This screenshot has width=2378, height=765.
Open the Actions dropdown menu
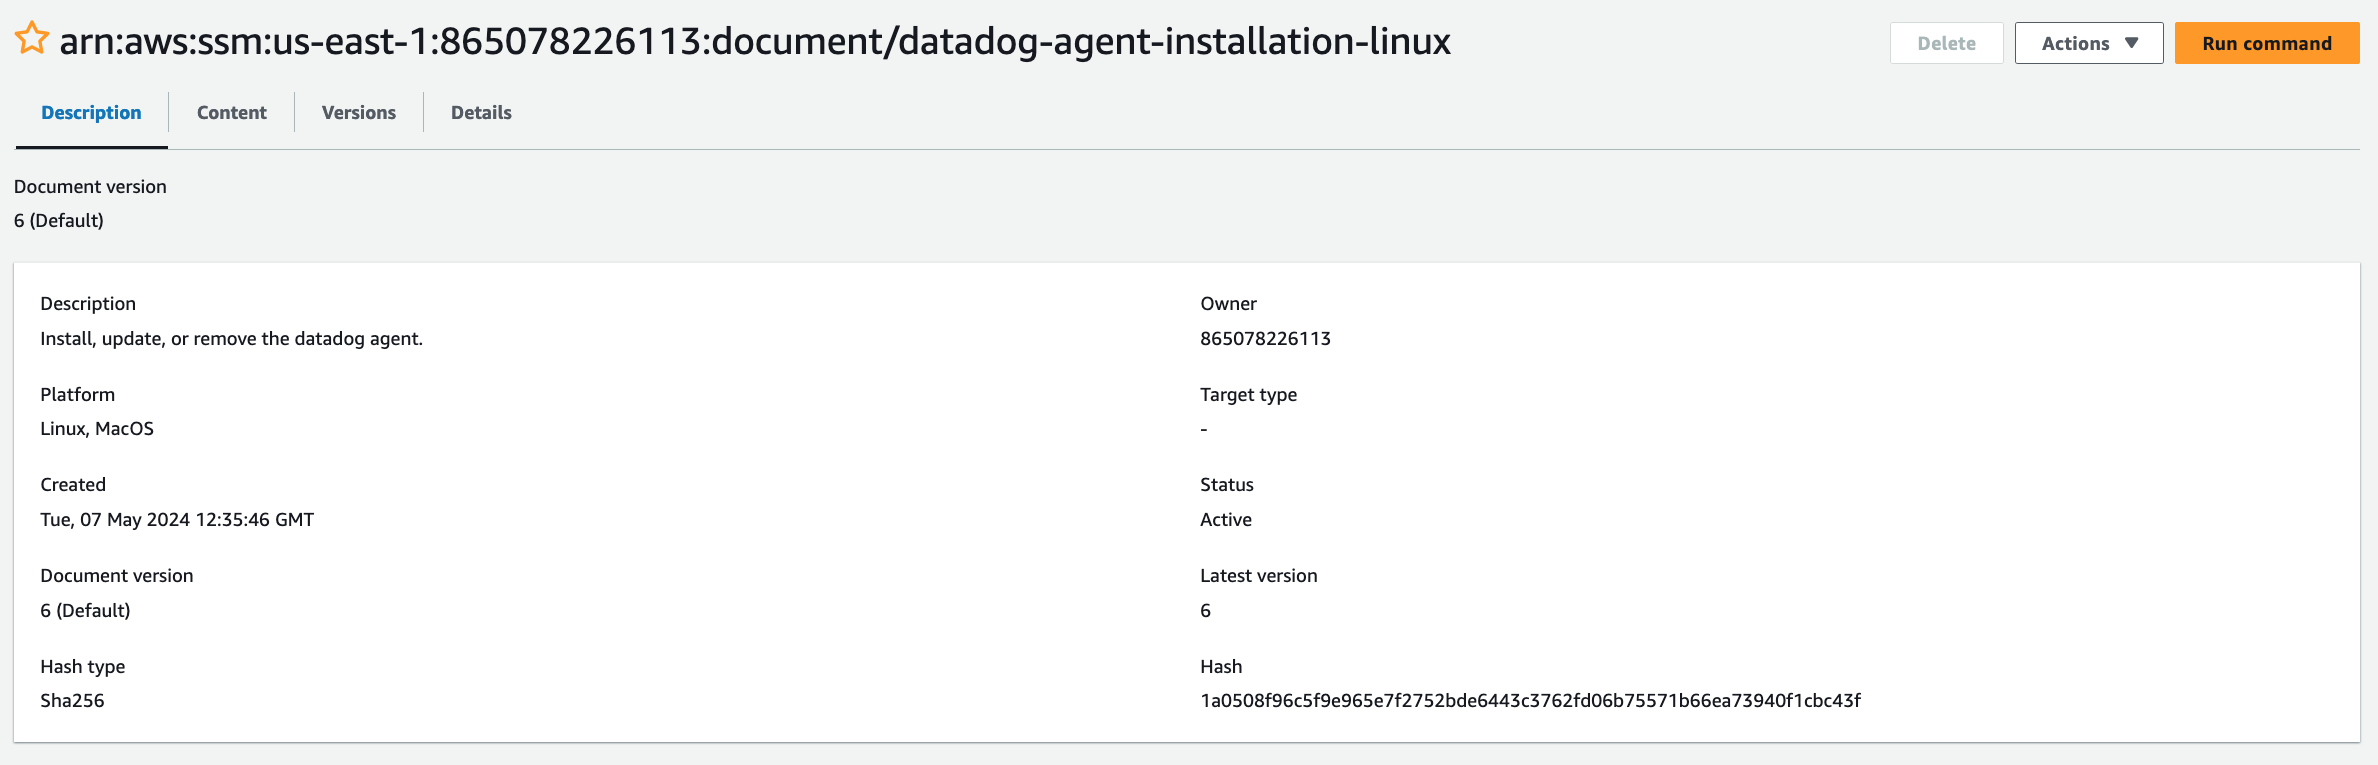[2088, 43]
